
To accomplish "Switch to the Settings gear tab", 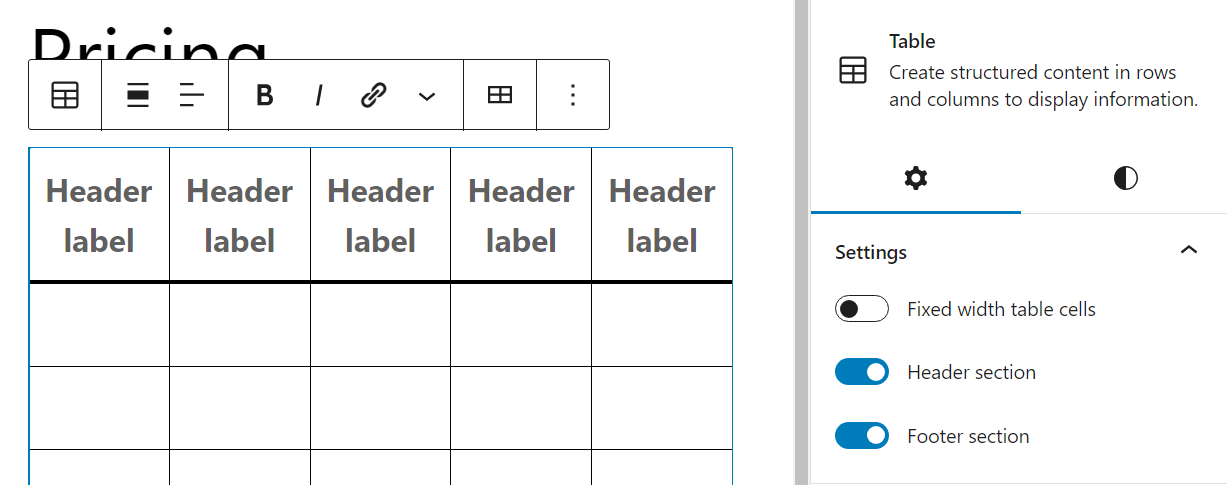I will pyautogui.click(x=915, y=179).
